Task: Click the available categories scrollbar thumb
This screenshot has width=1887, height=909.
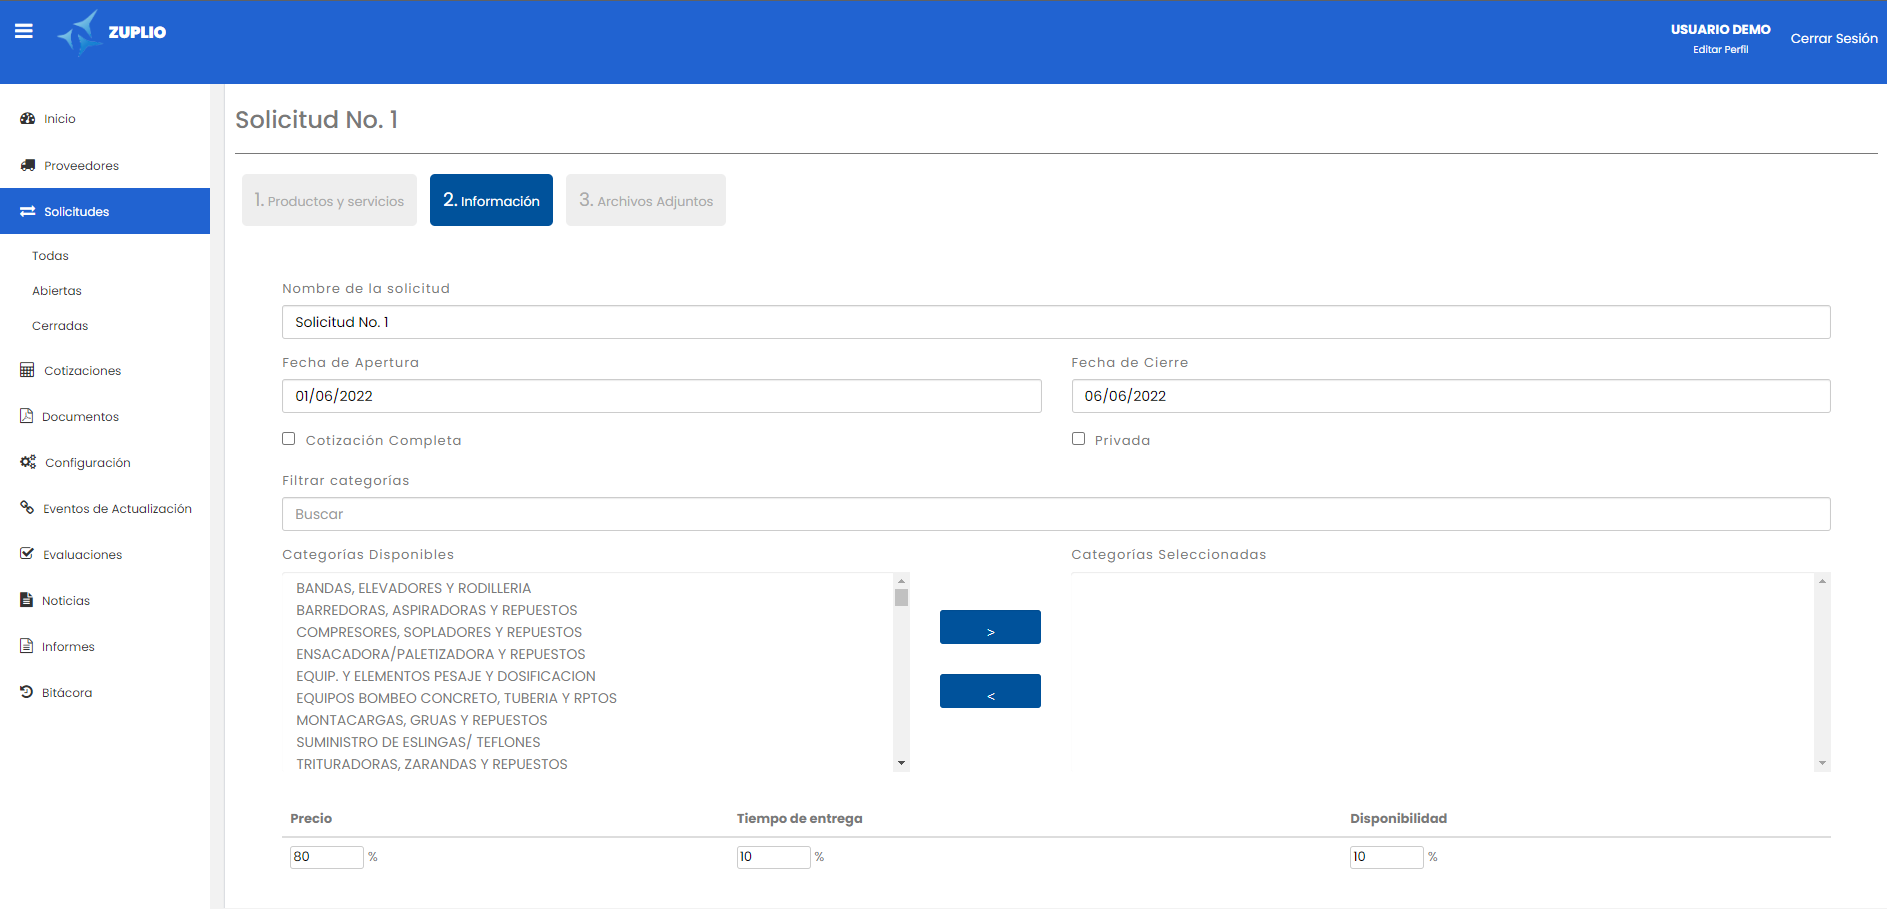Action: tap(901, 598)
